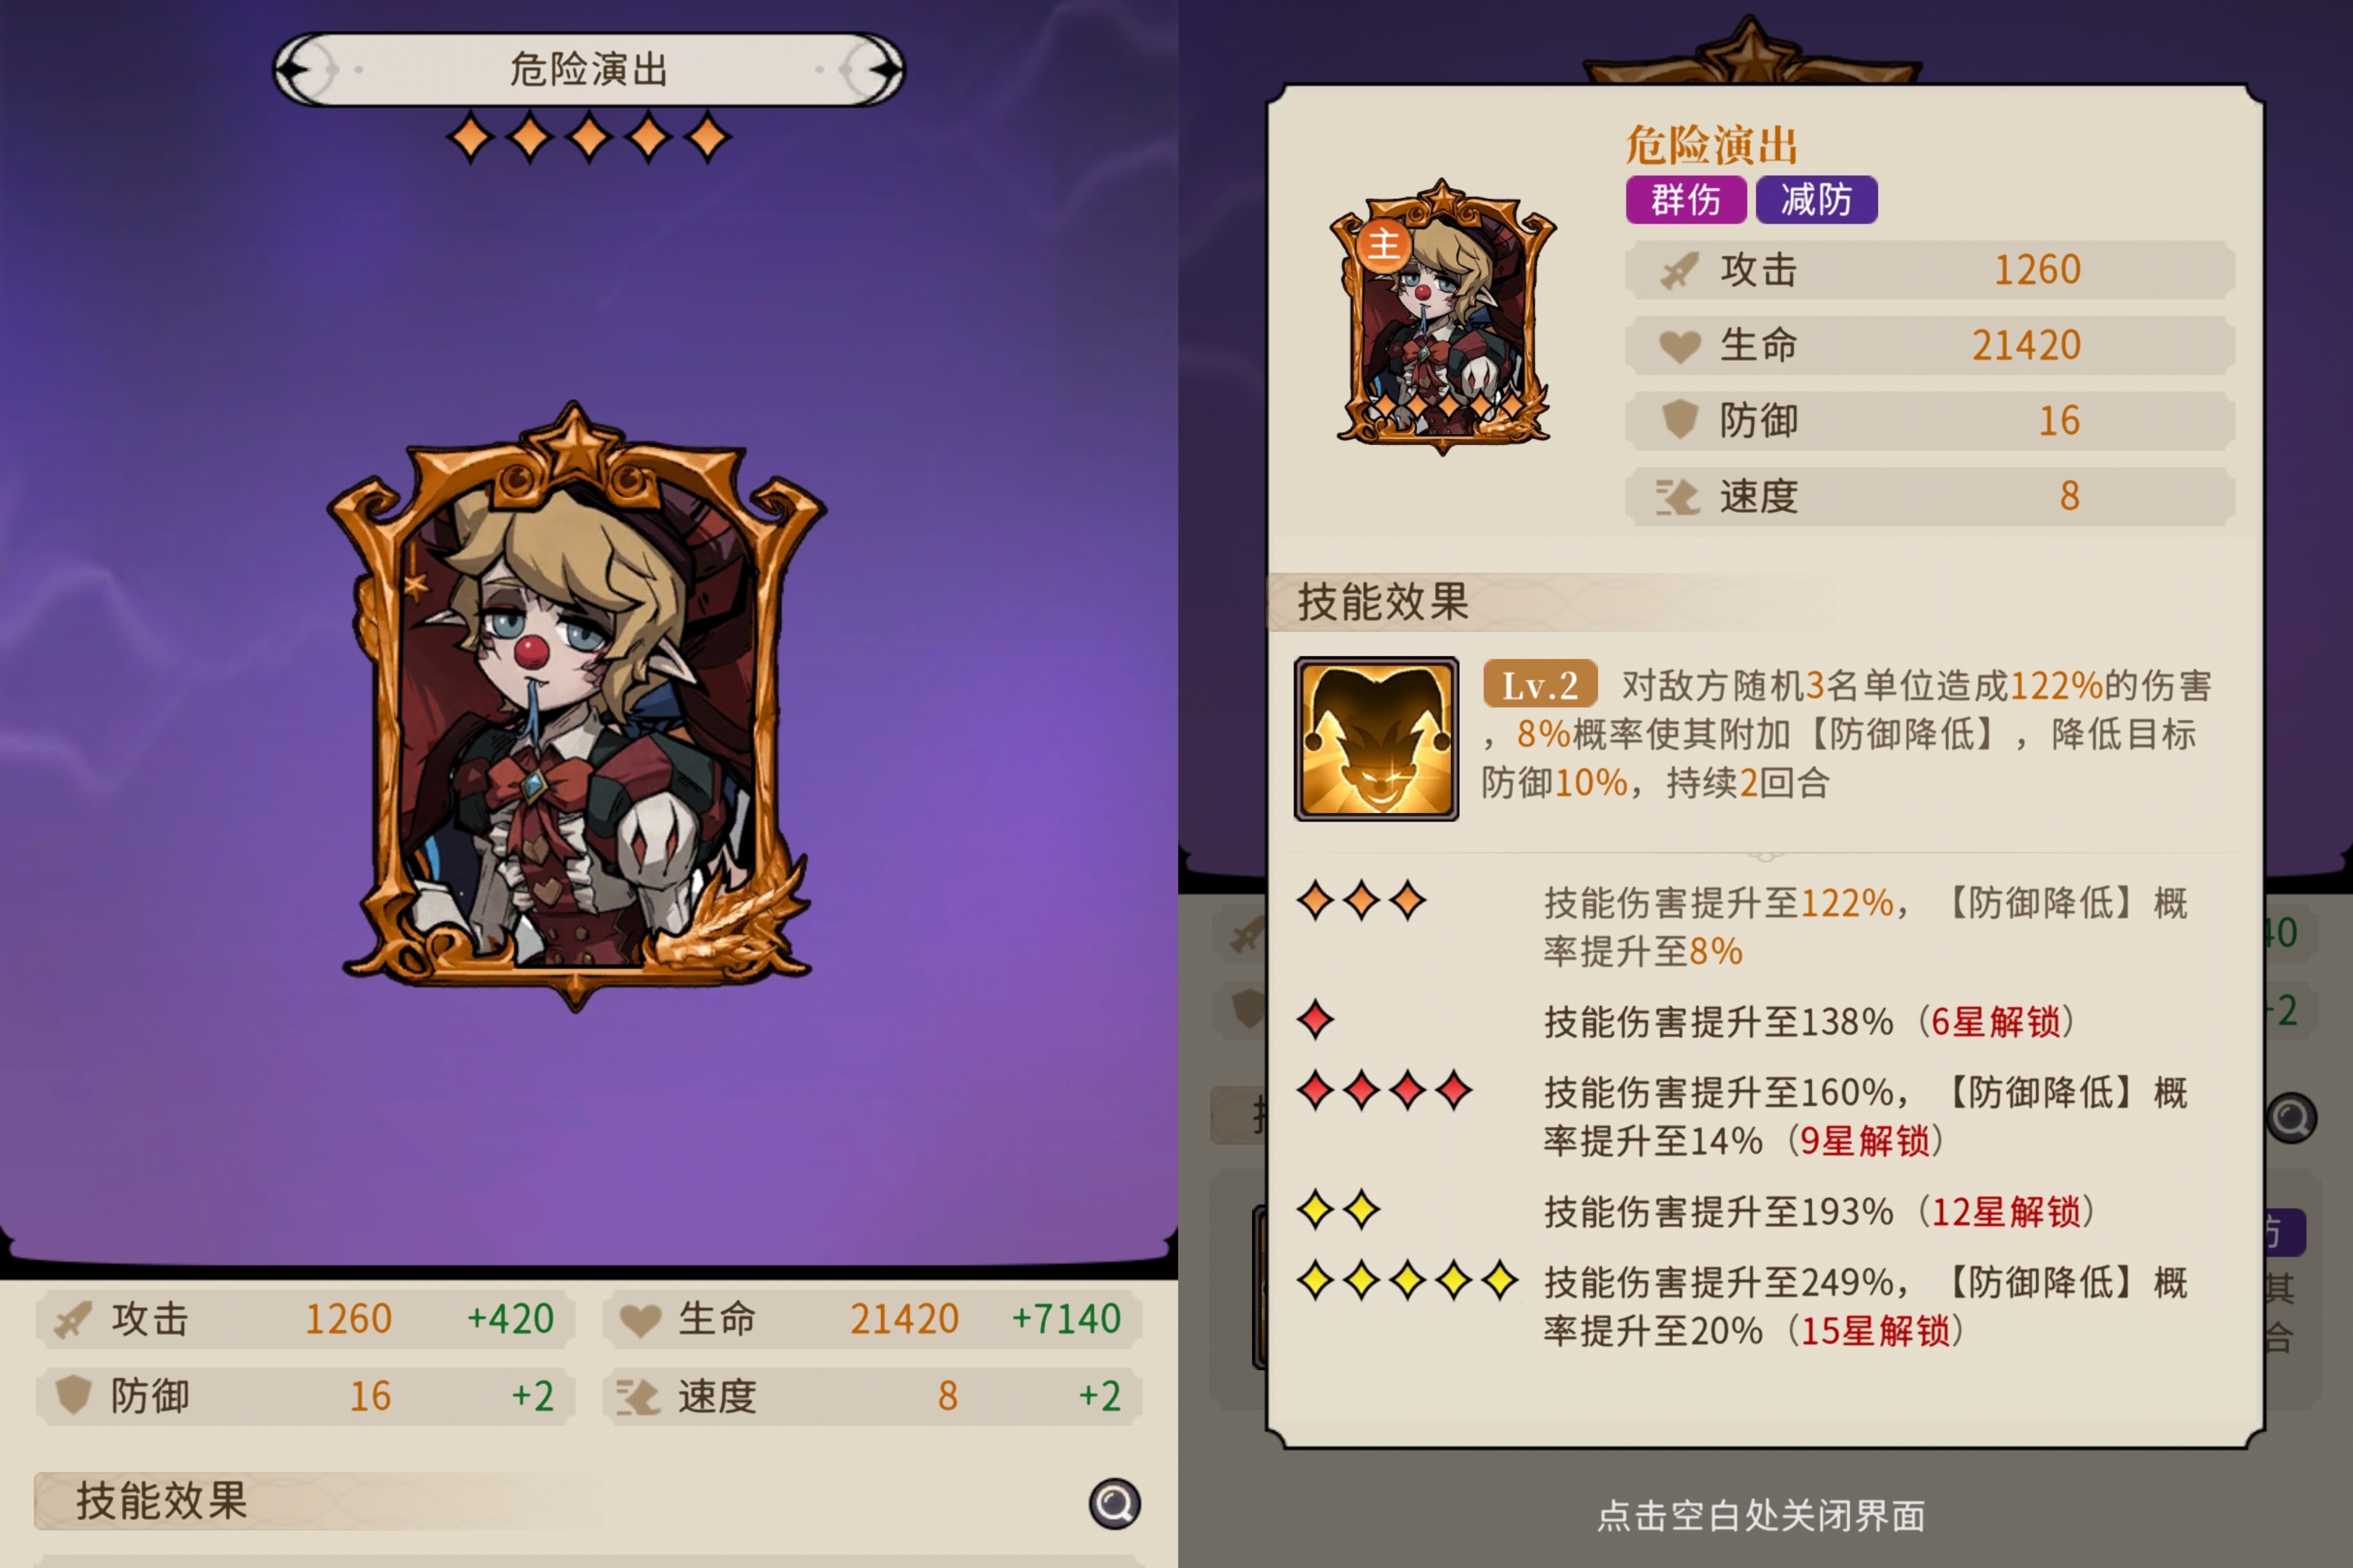The height and width of the screenshot is (1568, 2353).
Task: Click the 技能效果 section header on the left
Action: pyautogui.click(x=162, y=1501)
